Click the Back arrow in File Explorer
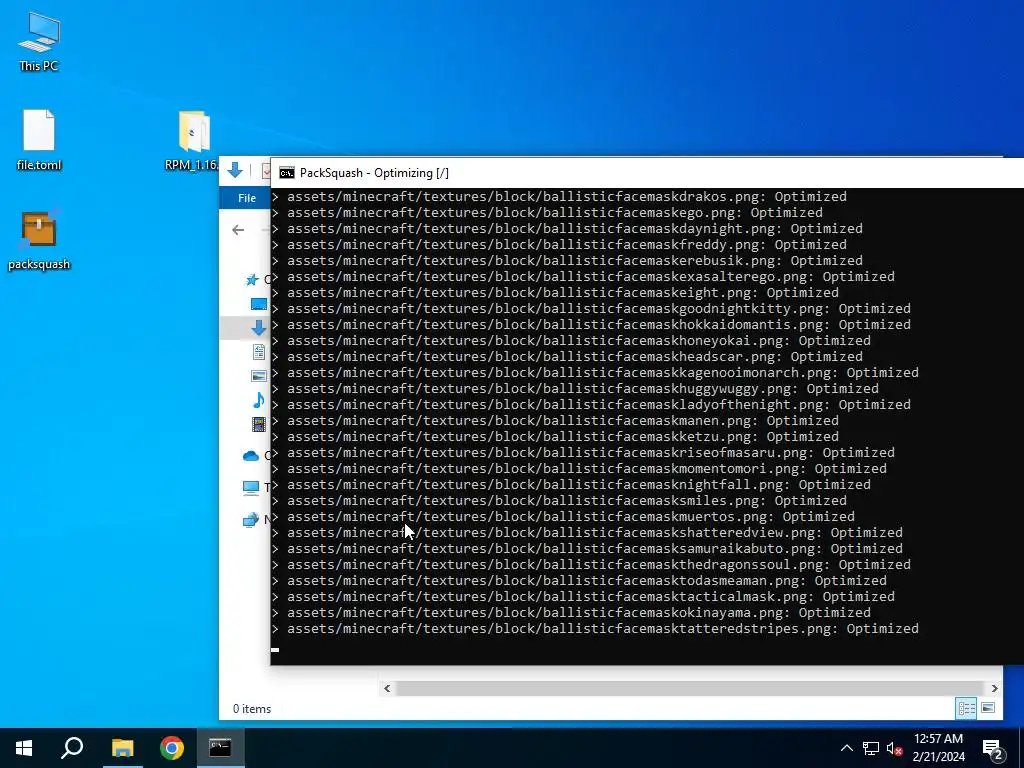 tap(238, 230)
